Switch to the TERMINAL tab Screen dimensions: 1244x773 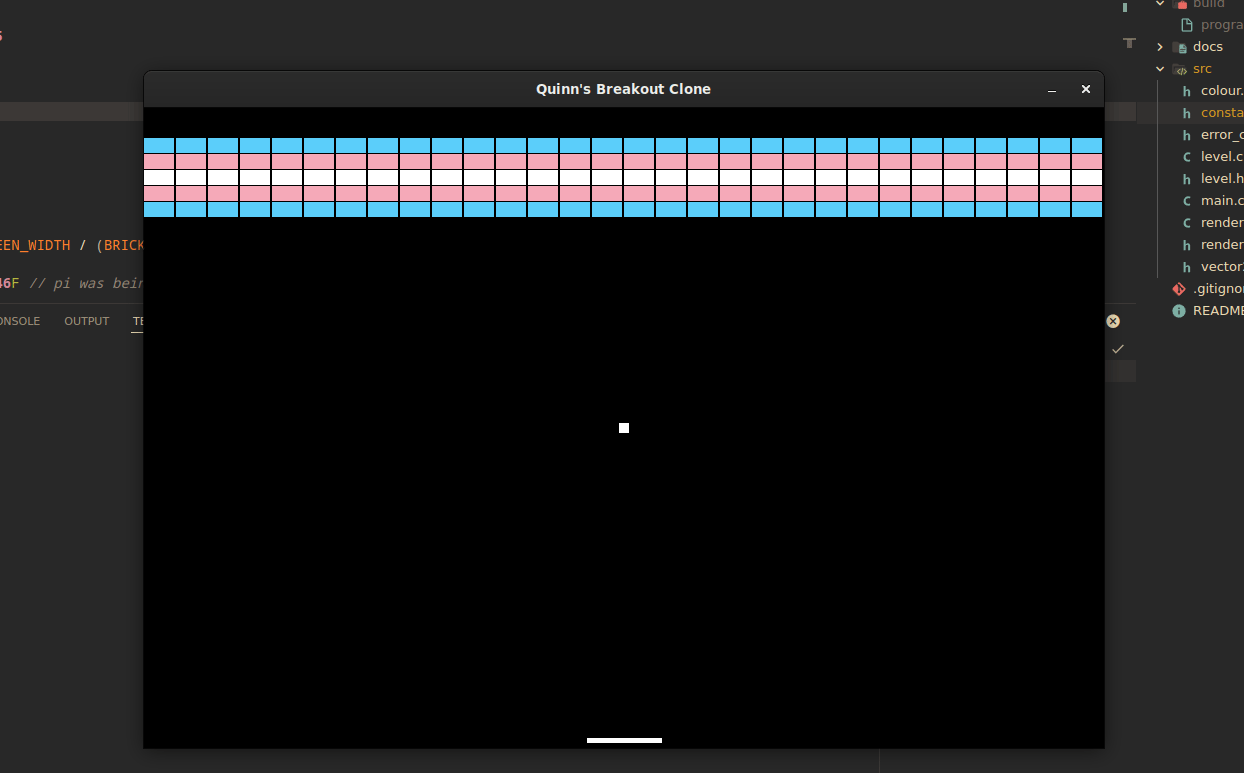pos(140,321)
